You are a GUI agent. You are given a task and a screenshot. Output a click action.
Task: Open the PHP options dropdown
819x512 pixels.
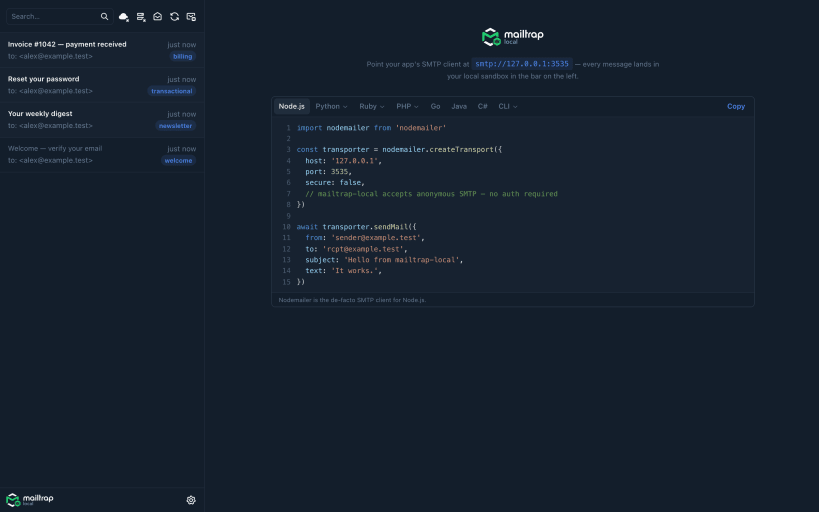(407, 106)
